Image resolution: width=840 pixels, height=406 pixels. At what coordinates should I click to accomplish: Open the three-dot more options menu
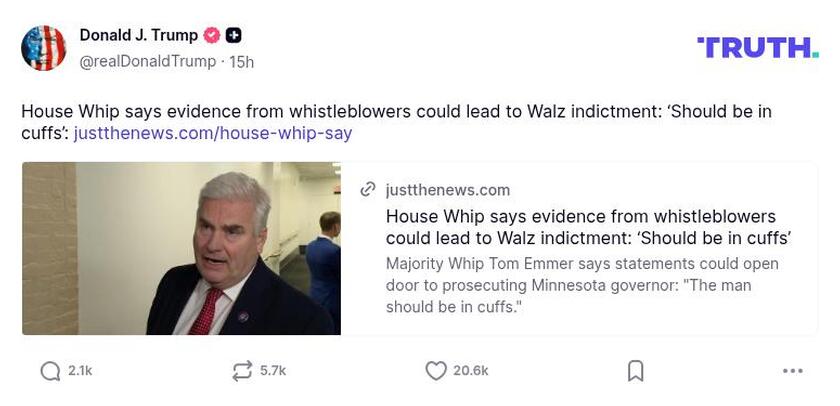pos(793,371)
